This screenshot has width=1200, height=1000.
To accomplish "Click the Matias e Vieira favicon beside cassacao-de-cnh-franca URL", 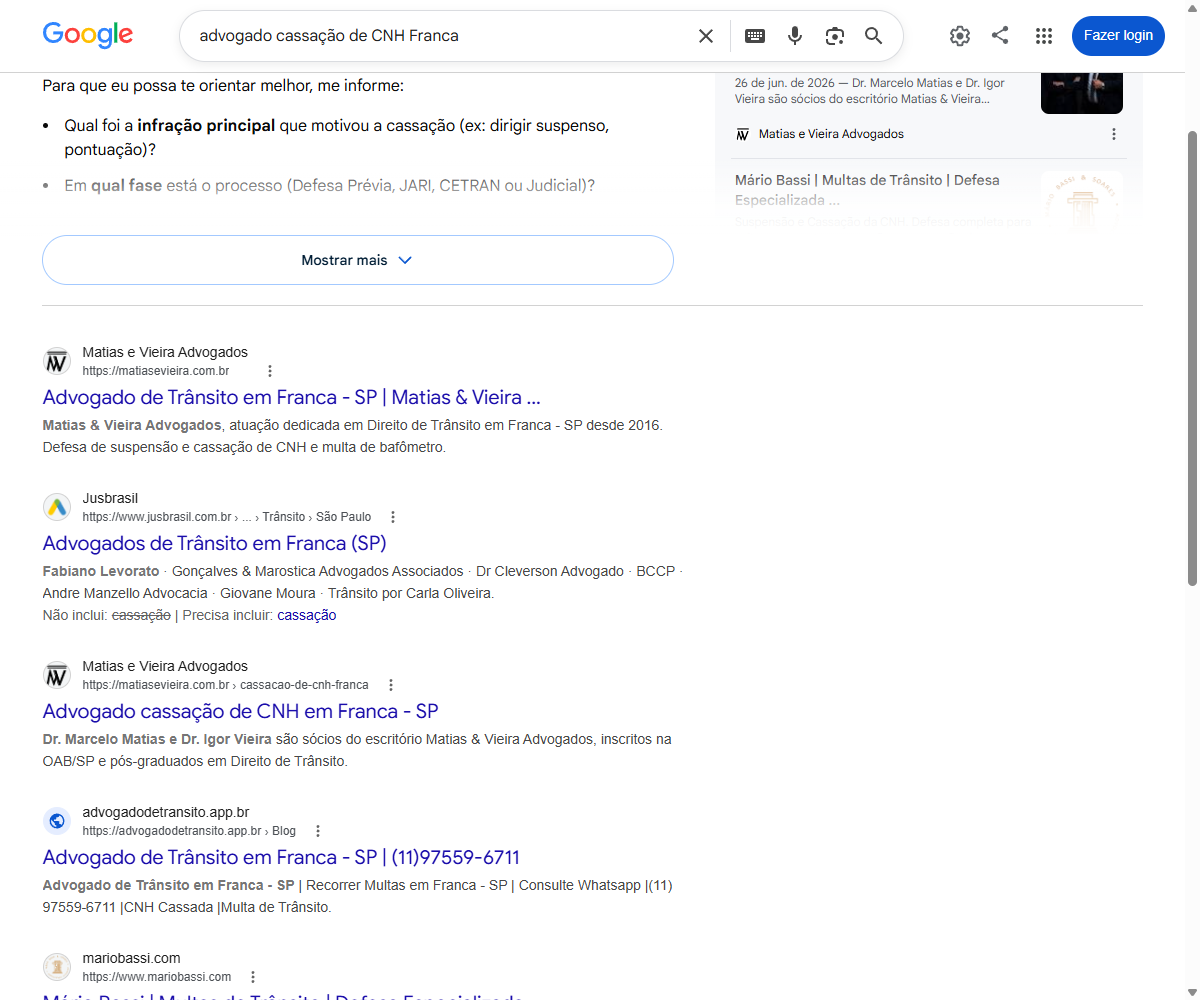I will 57,675.
